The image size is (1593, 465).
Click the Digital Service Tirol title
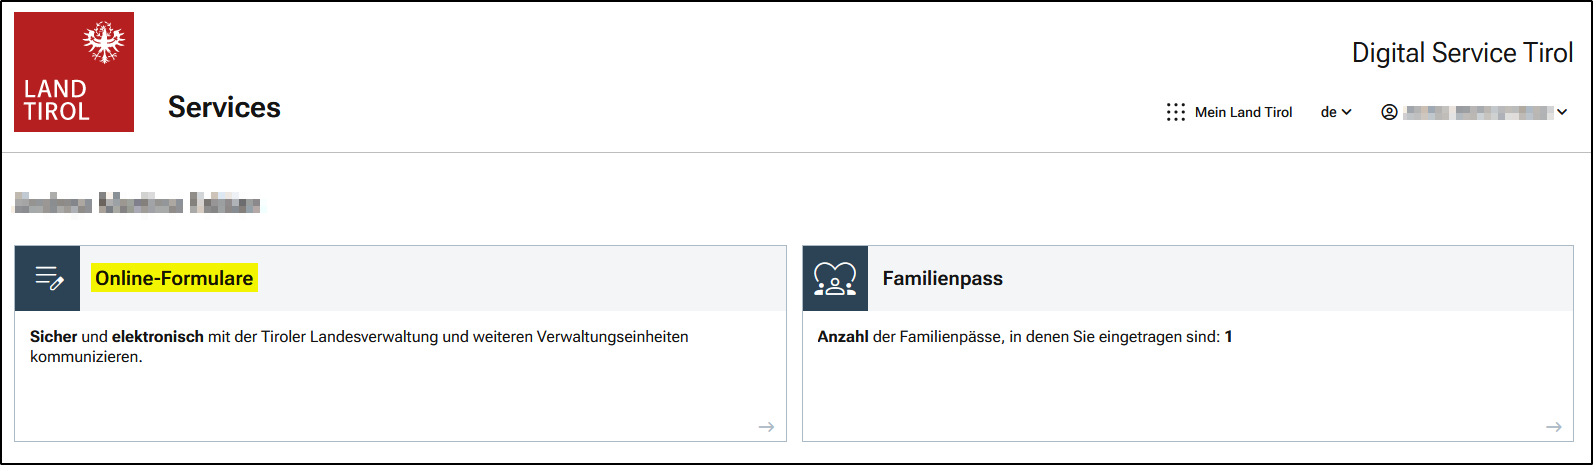1462,53
